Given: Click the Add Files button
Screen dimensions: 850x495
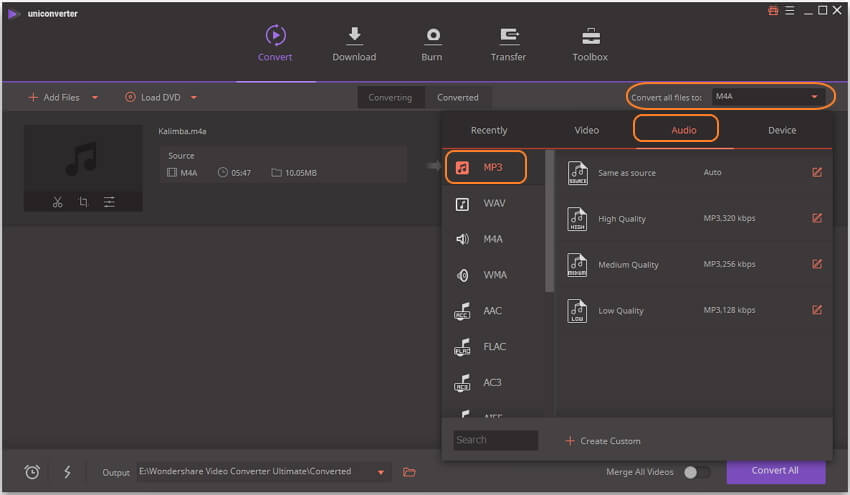Looking at the screenshot, I should pos(54,98).
